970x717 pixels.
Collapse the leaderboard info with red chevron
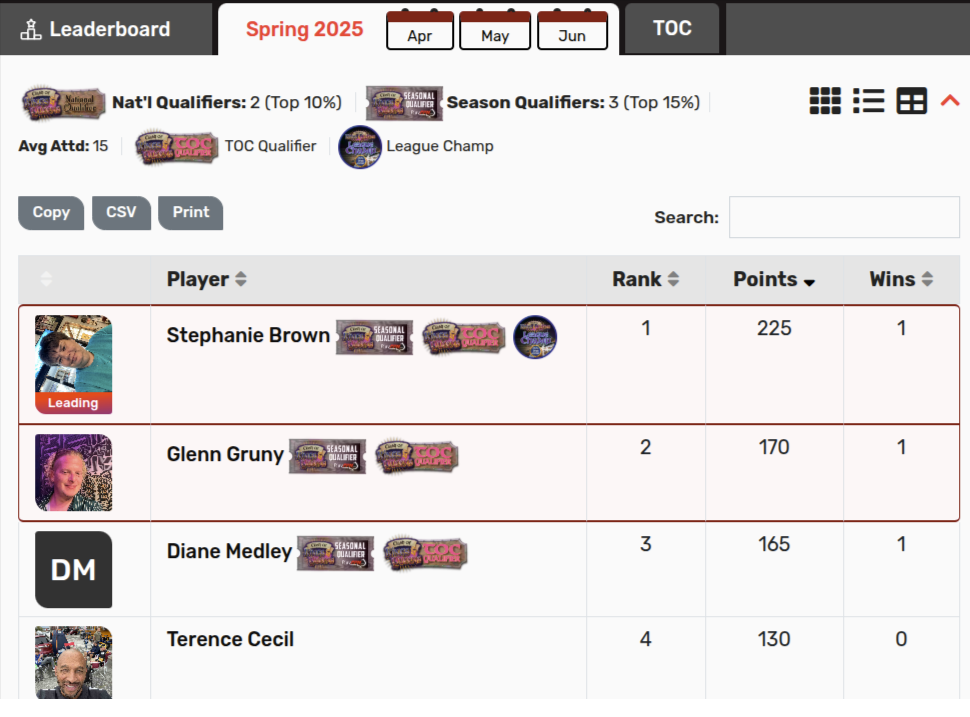click(x=950, y=100)
